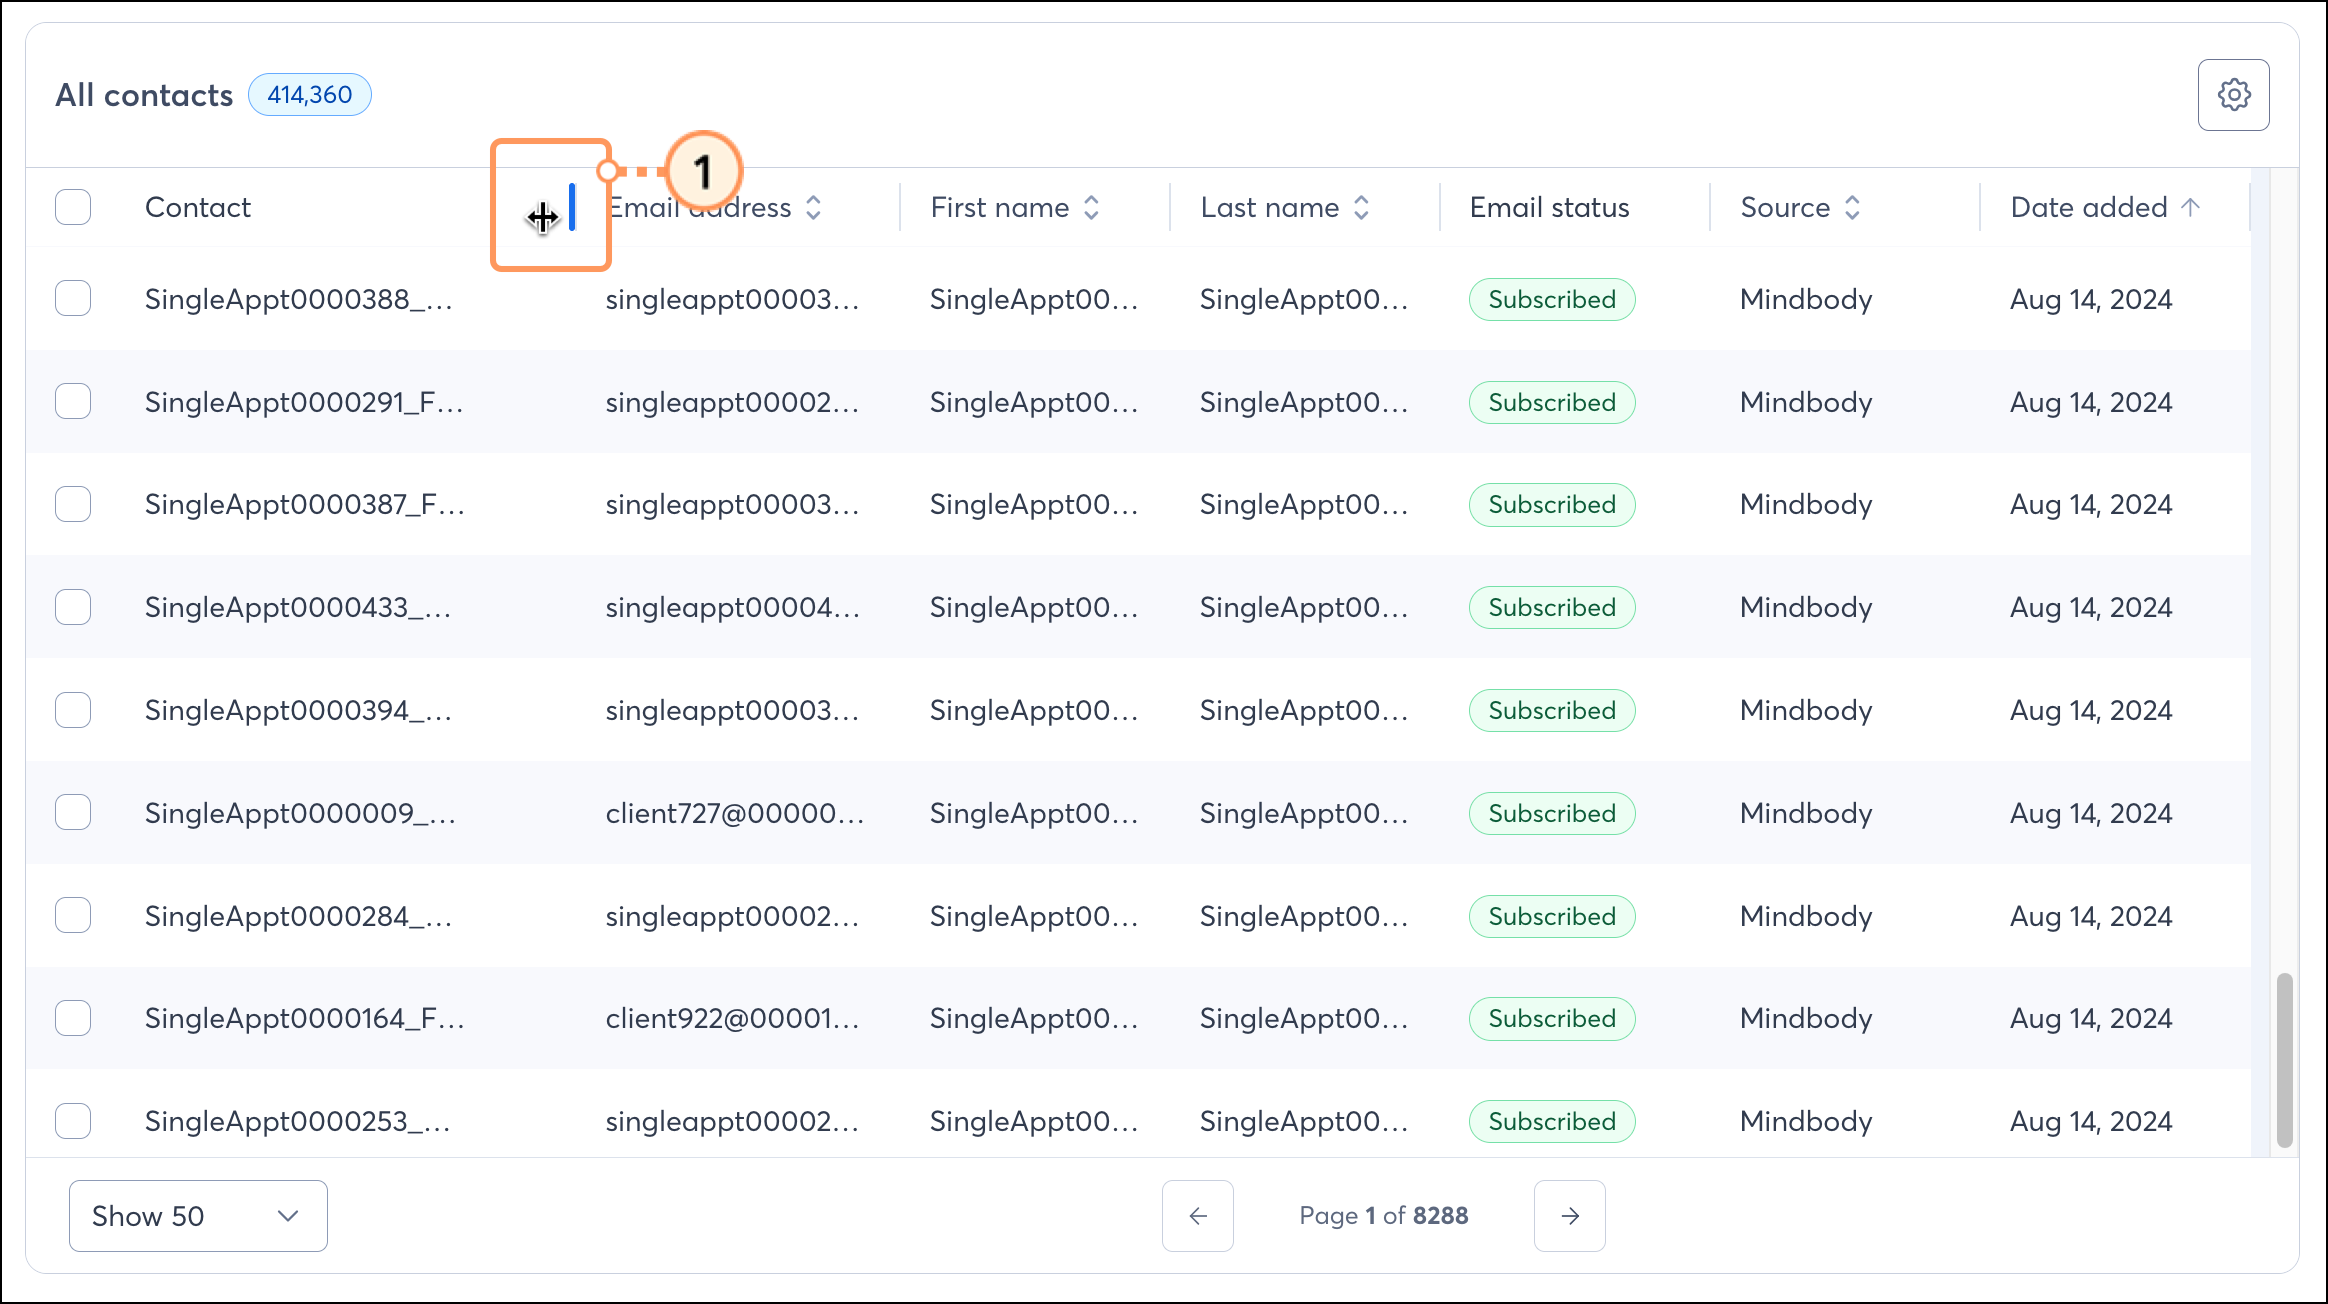Sort contacts by Last name
Image resolution: width=2328 pixels, height=1304 pixels.
1361,207
